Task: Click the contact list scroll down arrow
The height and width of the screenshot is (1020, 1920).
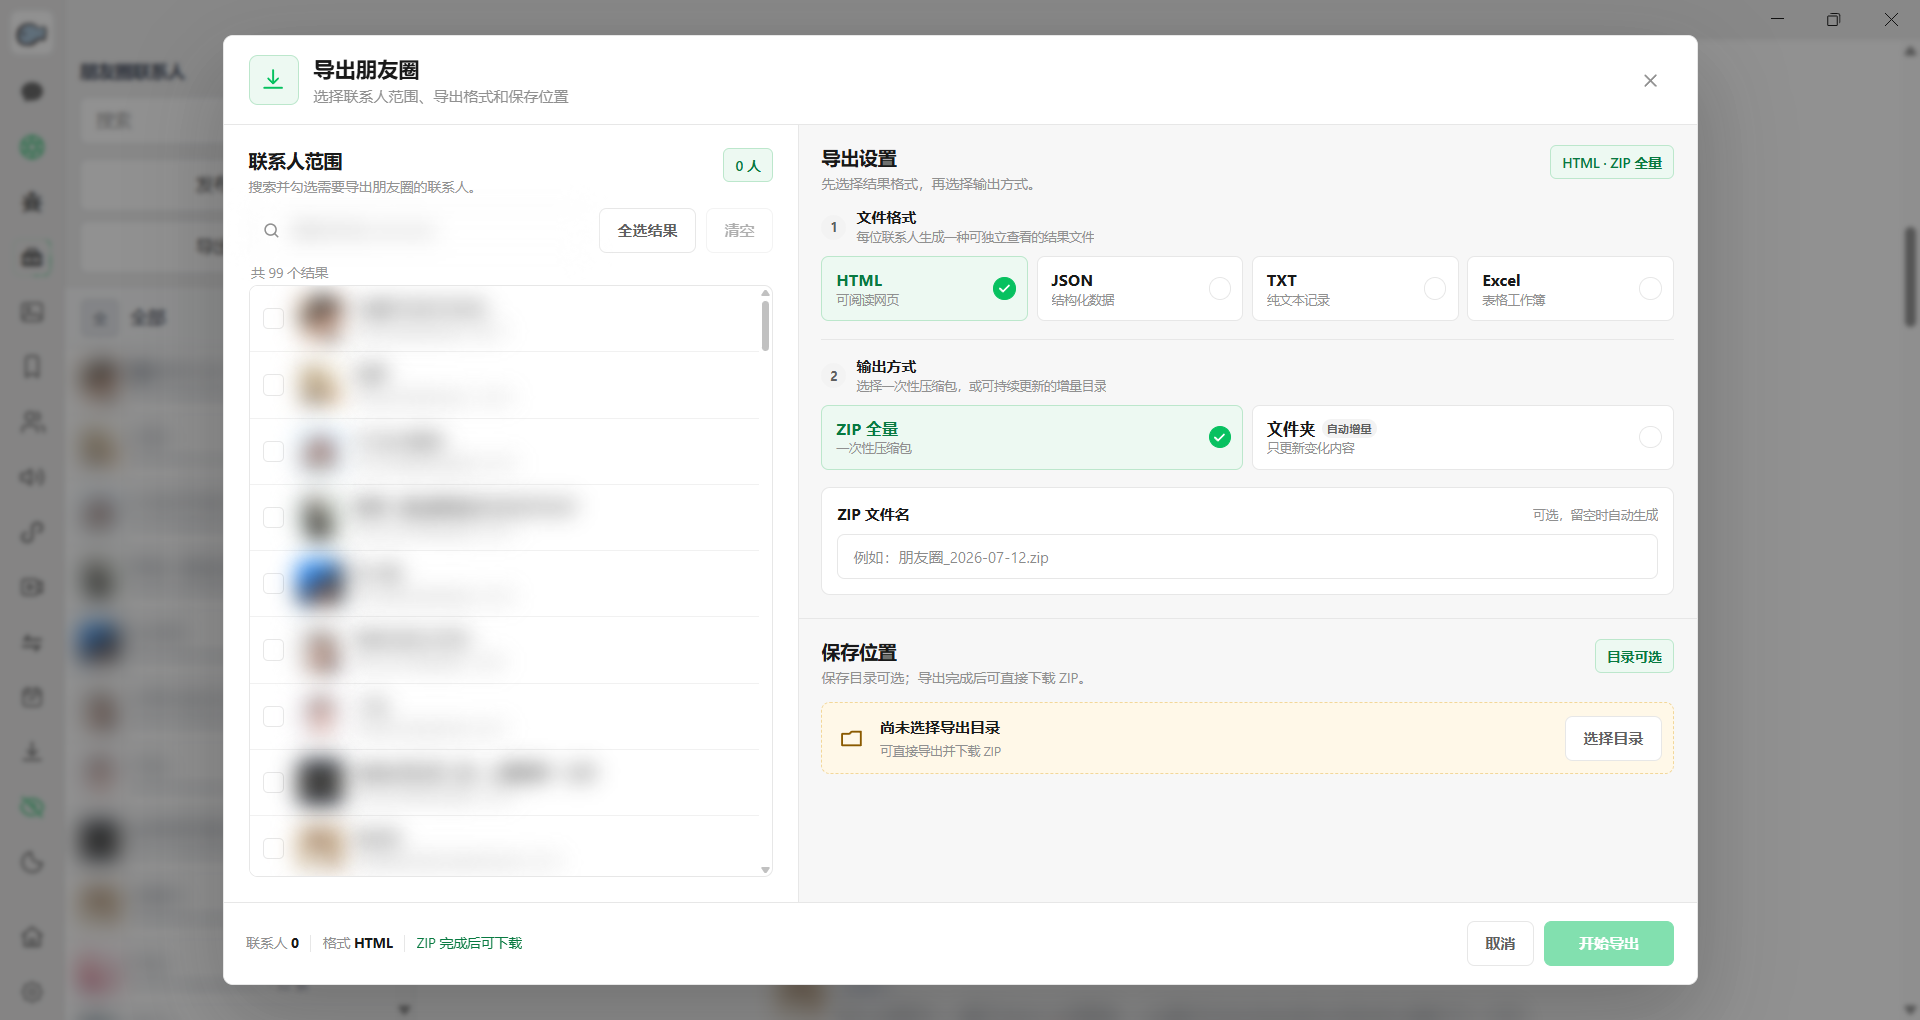Action: tap(765, 870)
